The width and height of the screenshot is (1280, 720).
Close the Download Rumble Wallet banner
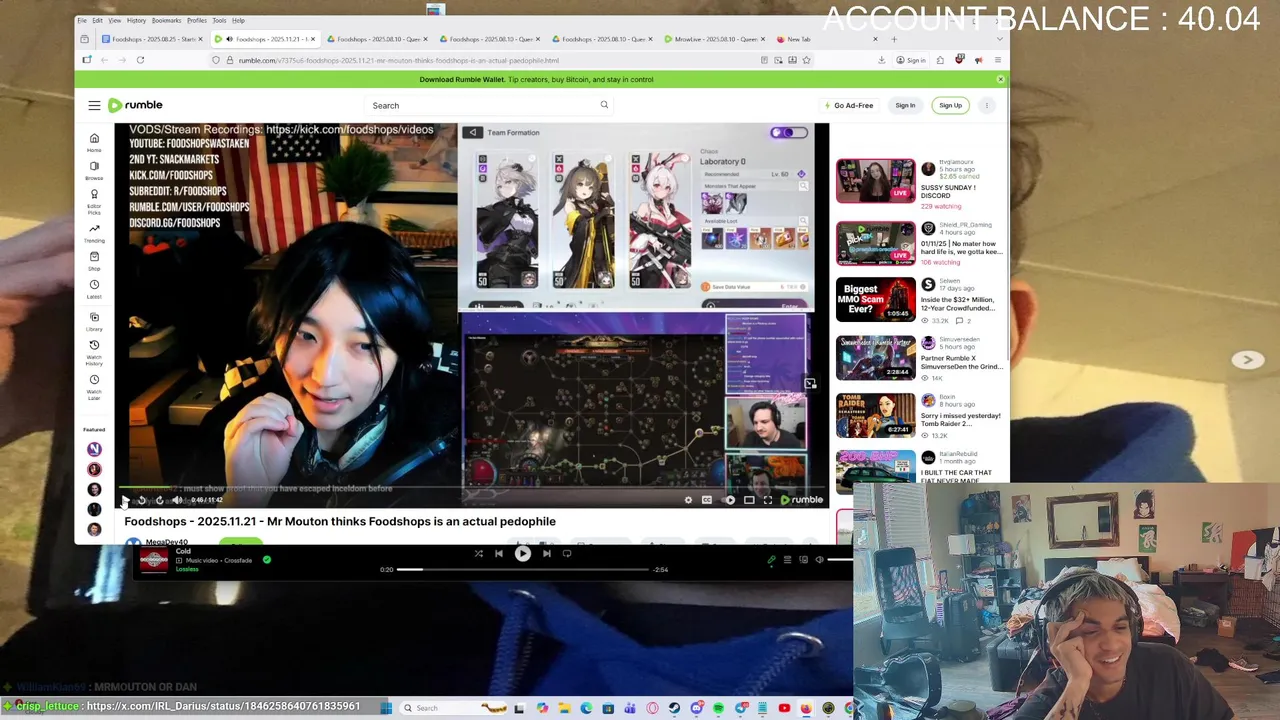(1000, 79)
